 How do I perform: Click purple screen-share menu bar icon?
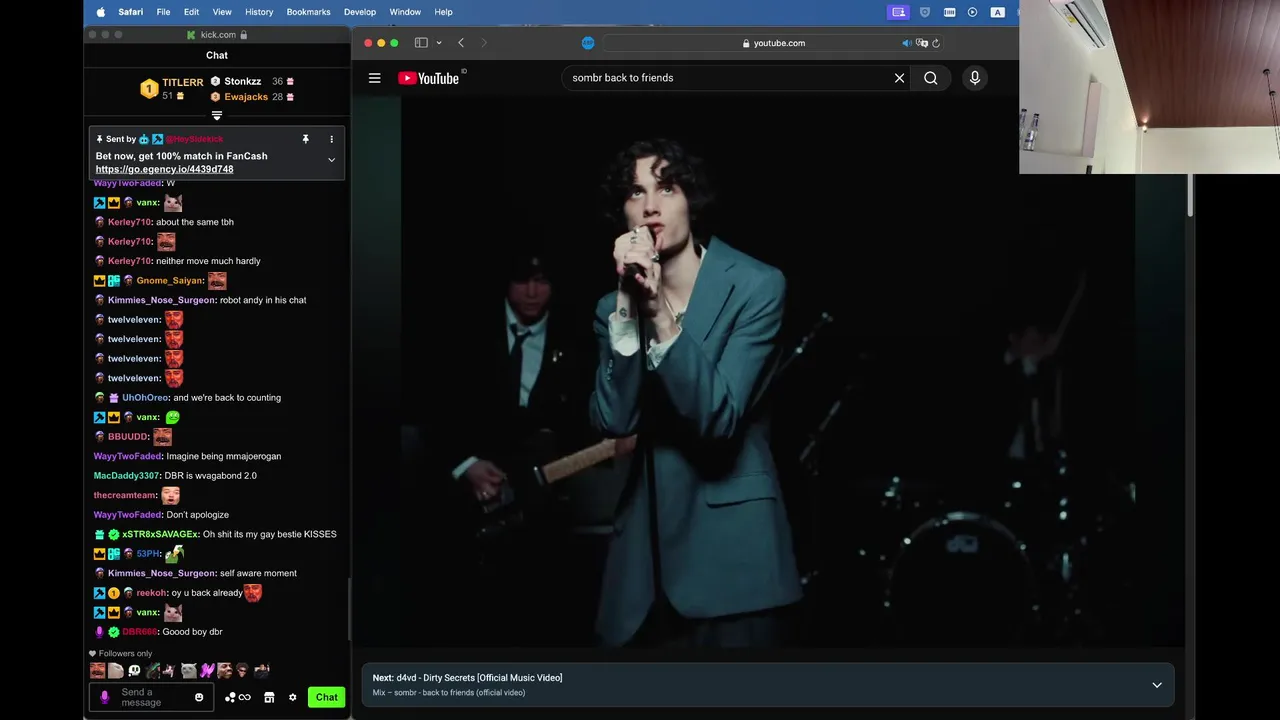coord(899,12)
